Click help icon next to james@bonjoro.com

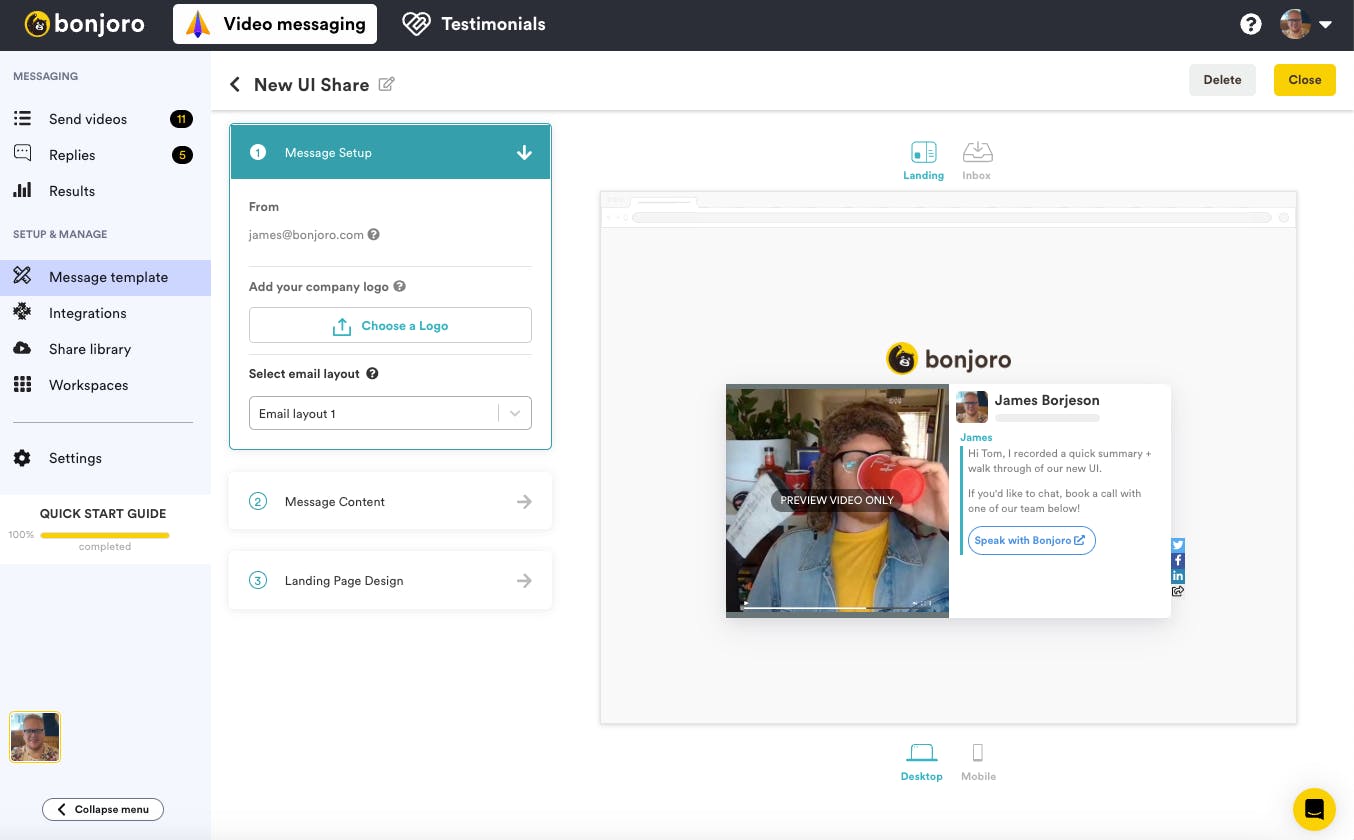374,235
